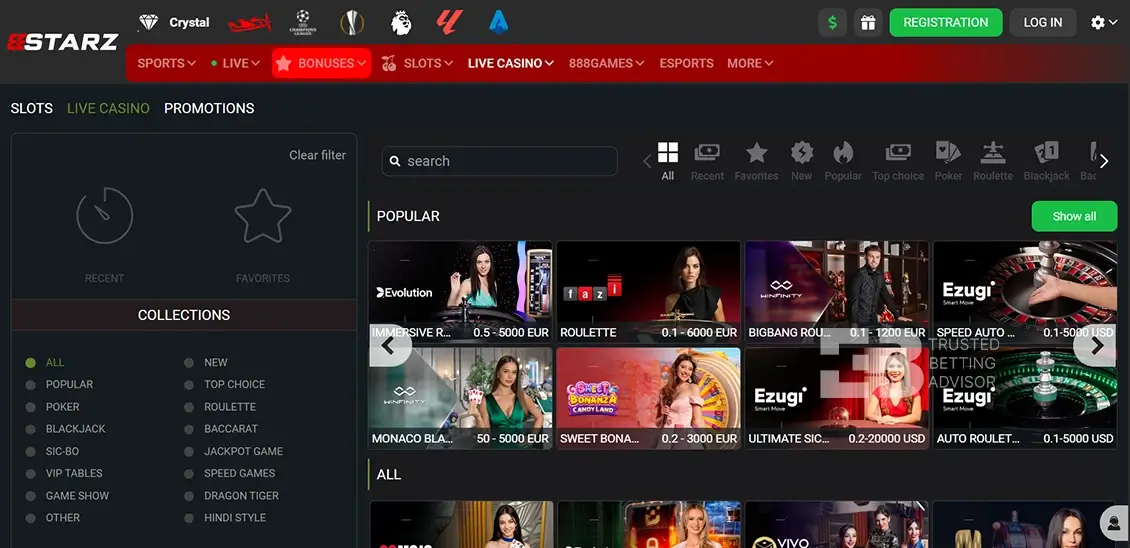Screen dimensions: 1130x548
Task: Expand the LIVE dropdown menu
Action: pos(236,63)
